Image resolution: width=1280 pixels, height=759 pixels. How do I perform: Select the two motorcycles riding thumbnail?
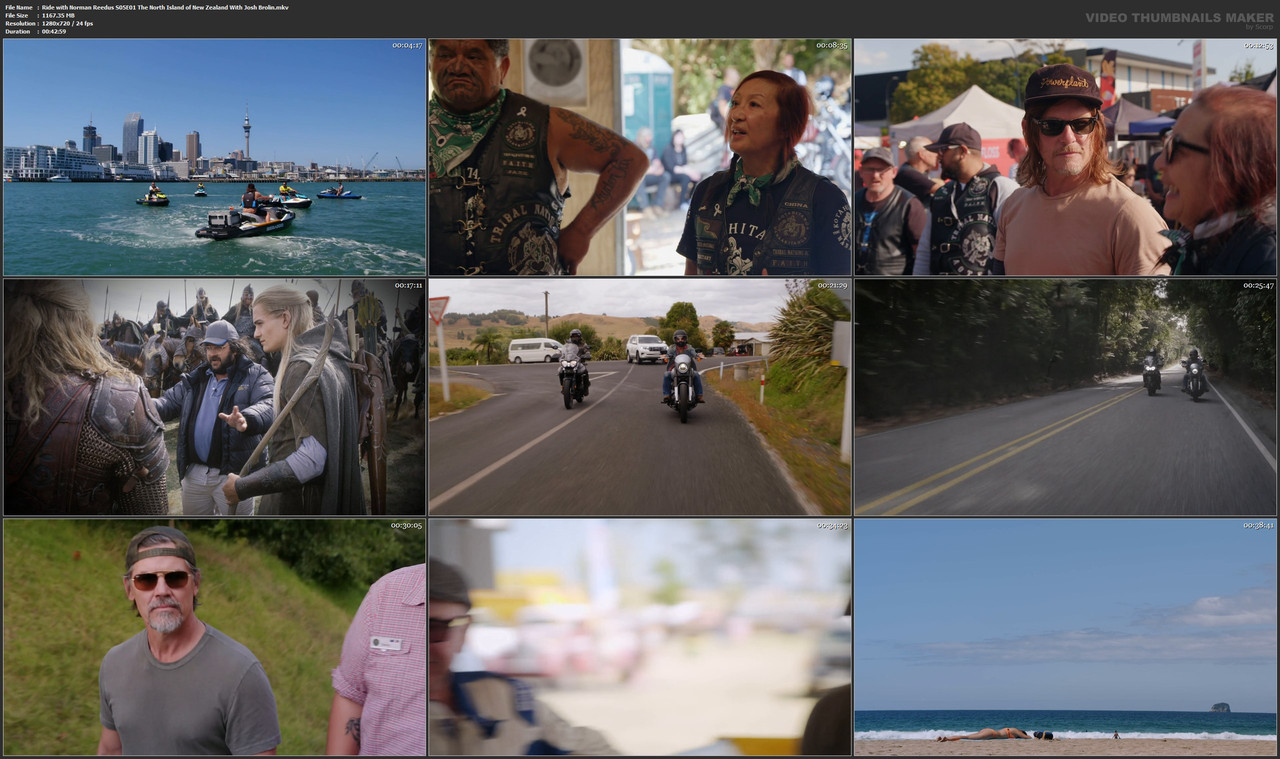[x=640, y=397]
